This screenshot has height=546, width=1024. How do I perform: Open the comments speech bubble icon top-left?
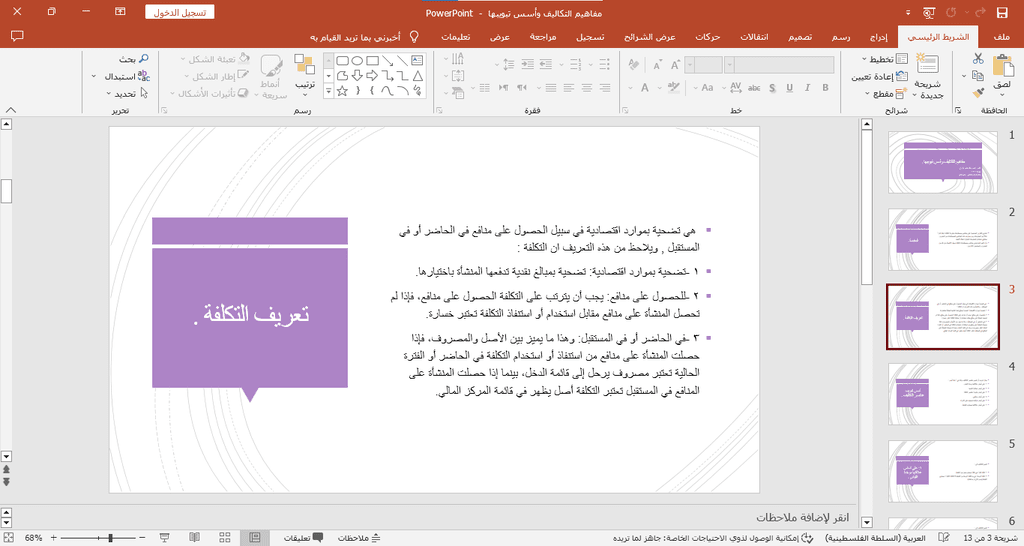(18, 37)
